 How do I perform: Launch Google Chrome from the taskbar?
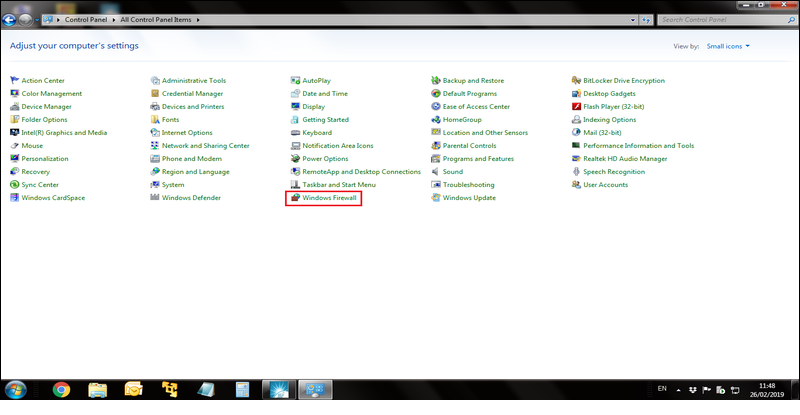point(61,390)
